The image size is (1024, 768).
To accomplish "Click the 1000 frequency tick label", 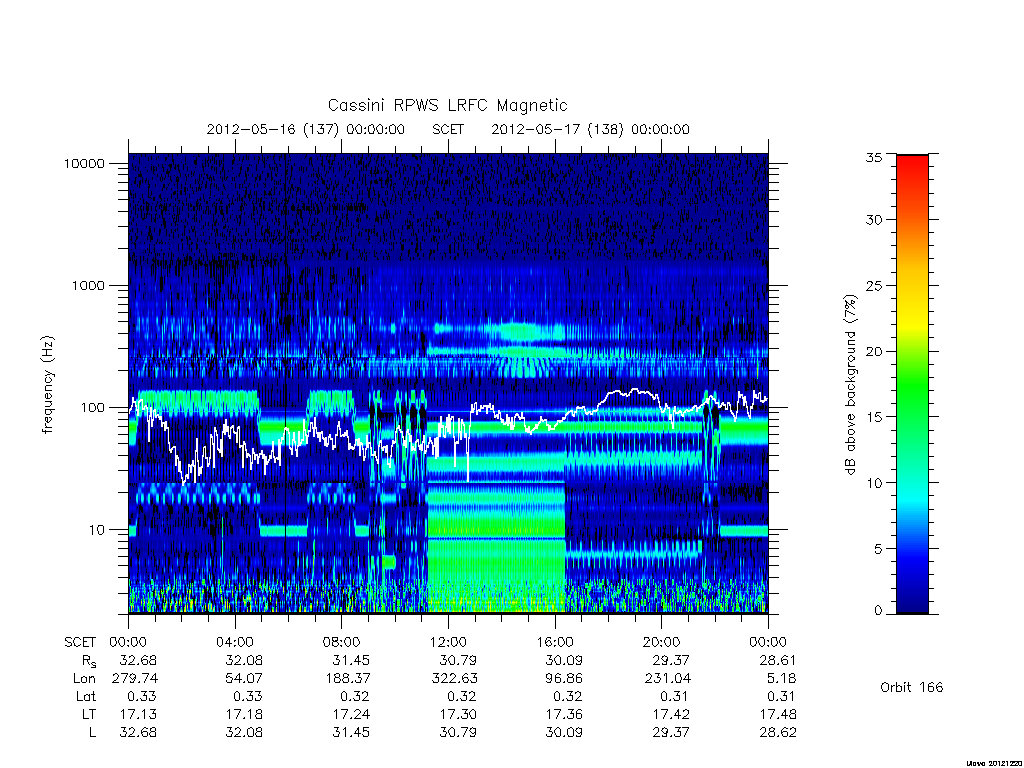I will click(x=88, y=285).
